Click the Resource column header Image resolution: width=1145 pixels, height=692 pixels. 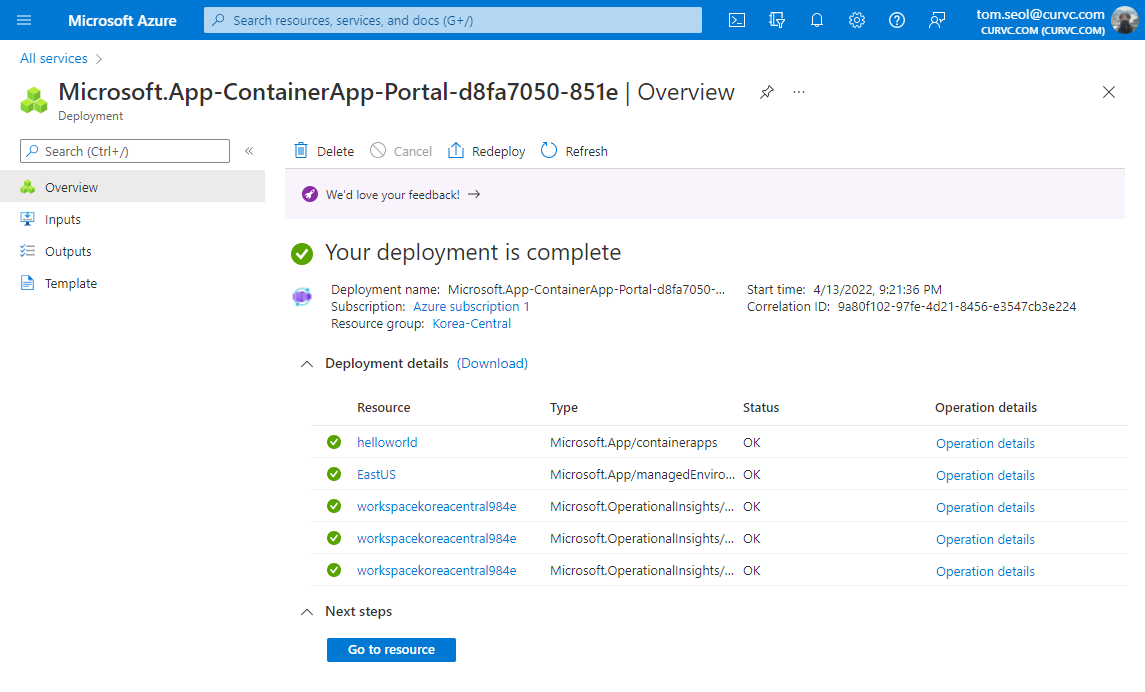click(x=383, y=407)
